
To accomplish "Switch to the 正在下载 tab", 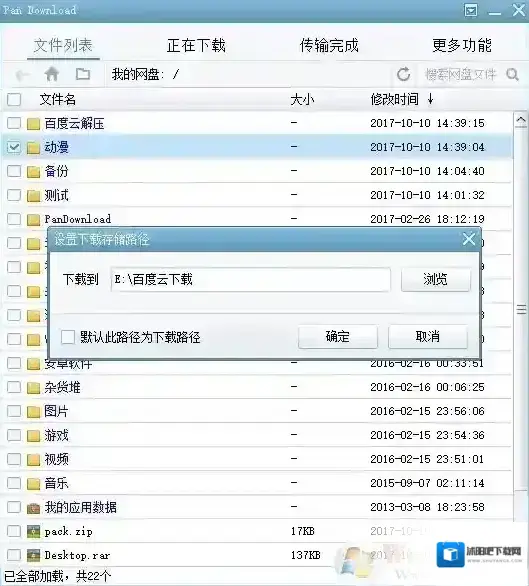I will pos(196,46).
